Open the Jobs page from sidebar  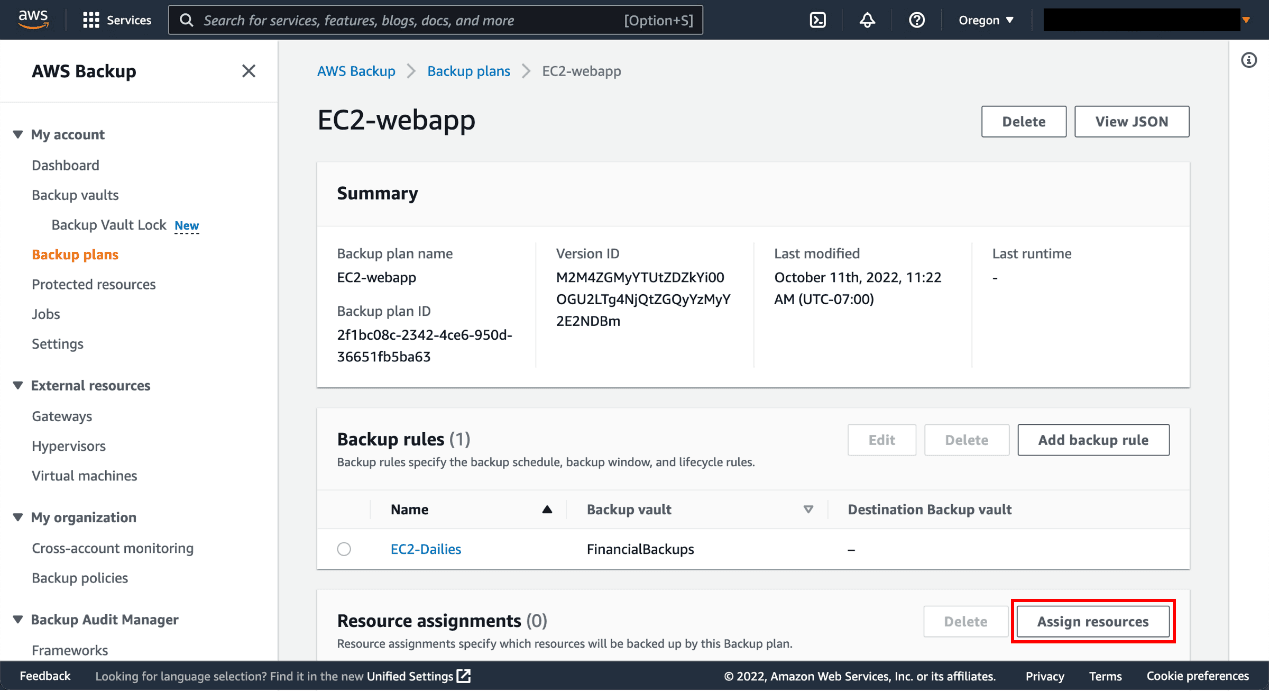click(x=45, y=313)
